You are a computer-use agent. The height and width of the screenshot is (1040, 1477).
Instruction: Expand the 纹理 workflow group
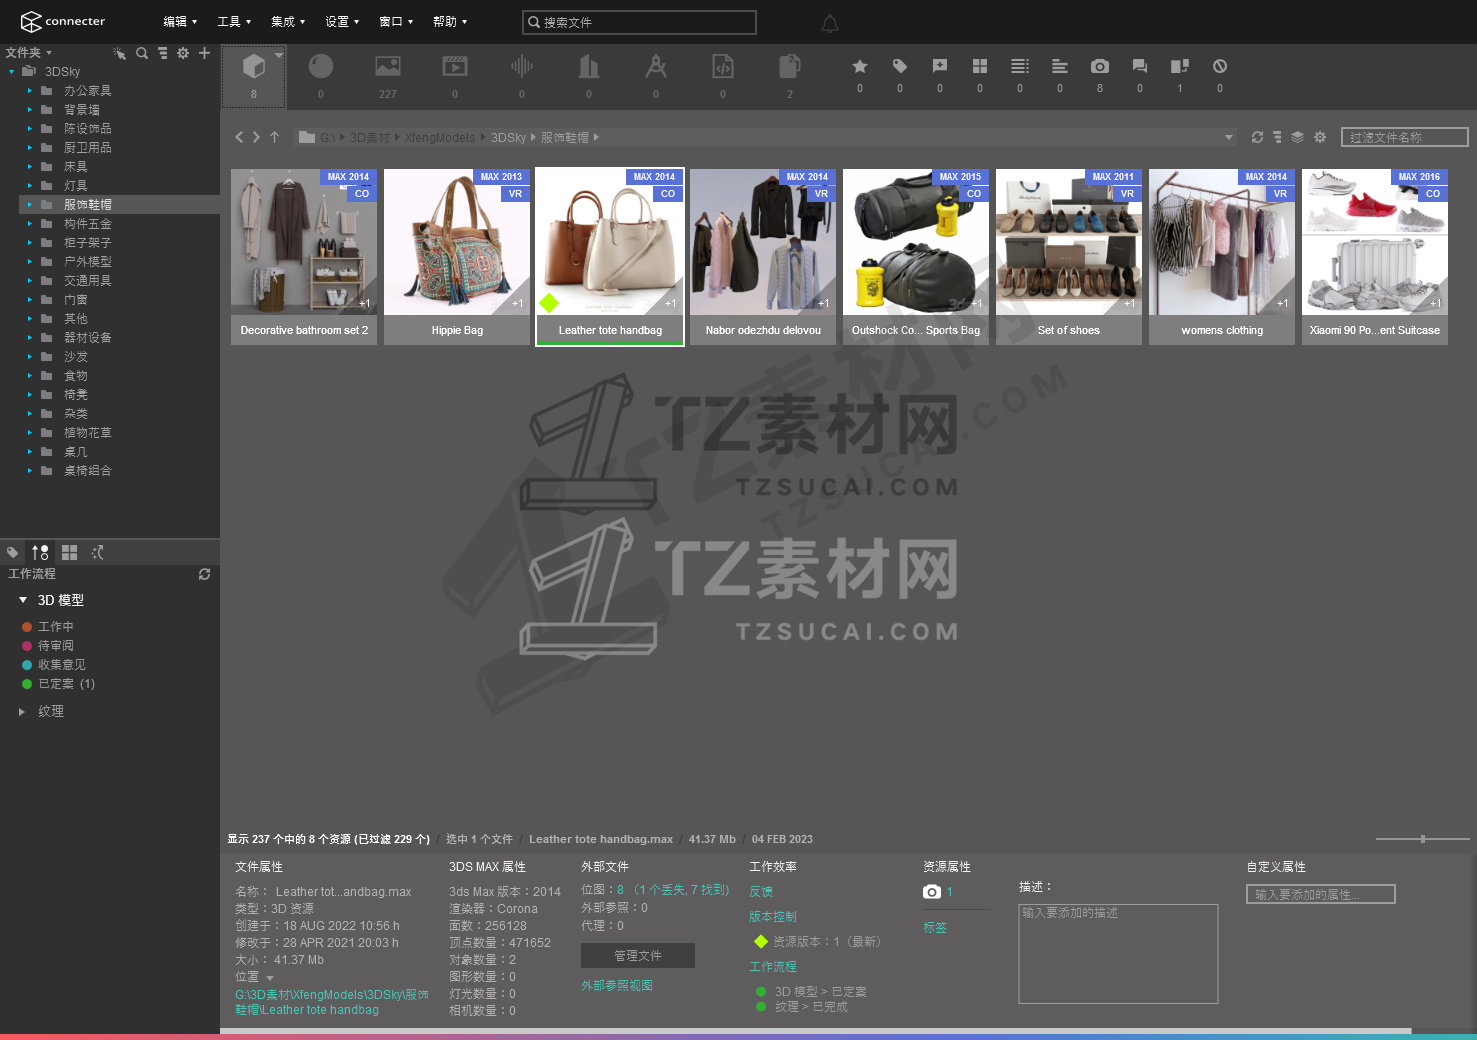[22, 712]
